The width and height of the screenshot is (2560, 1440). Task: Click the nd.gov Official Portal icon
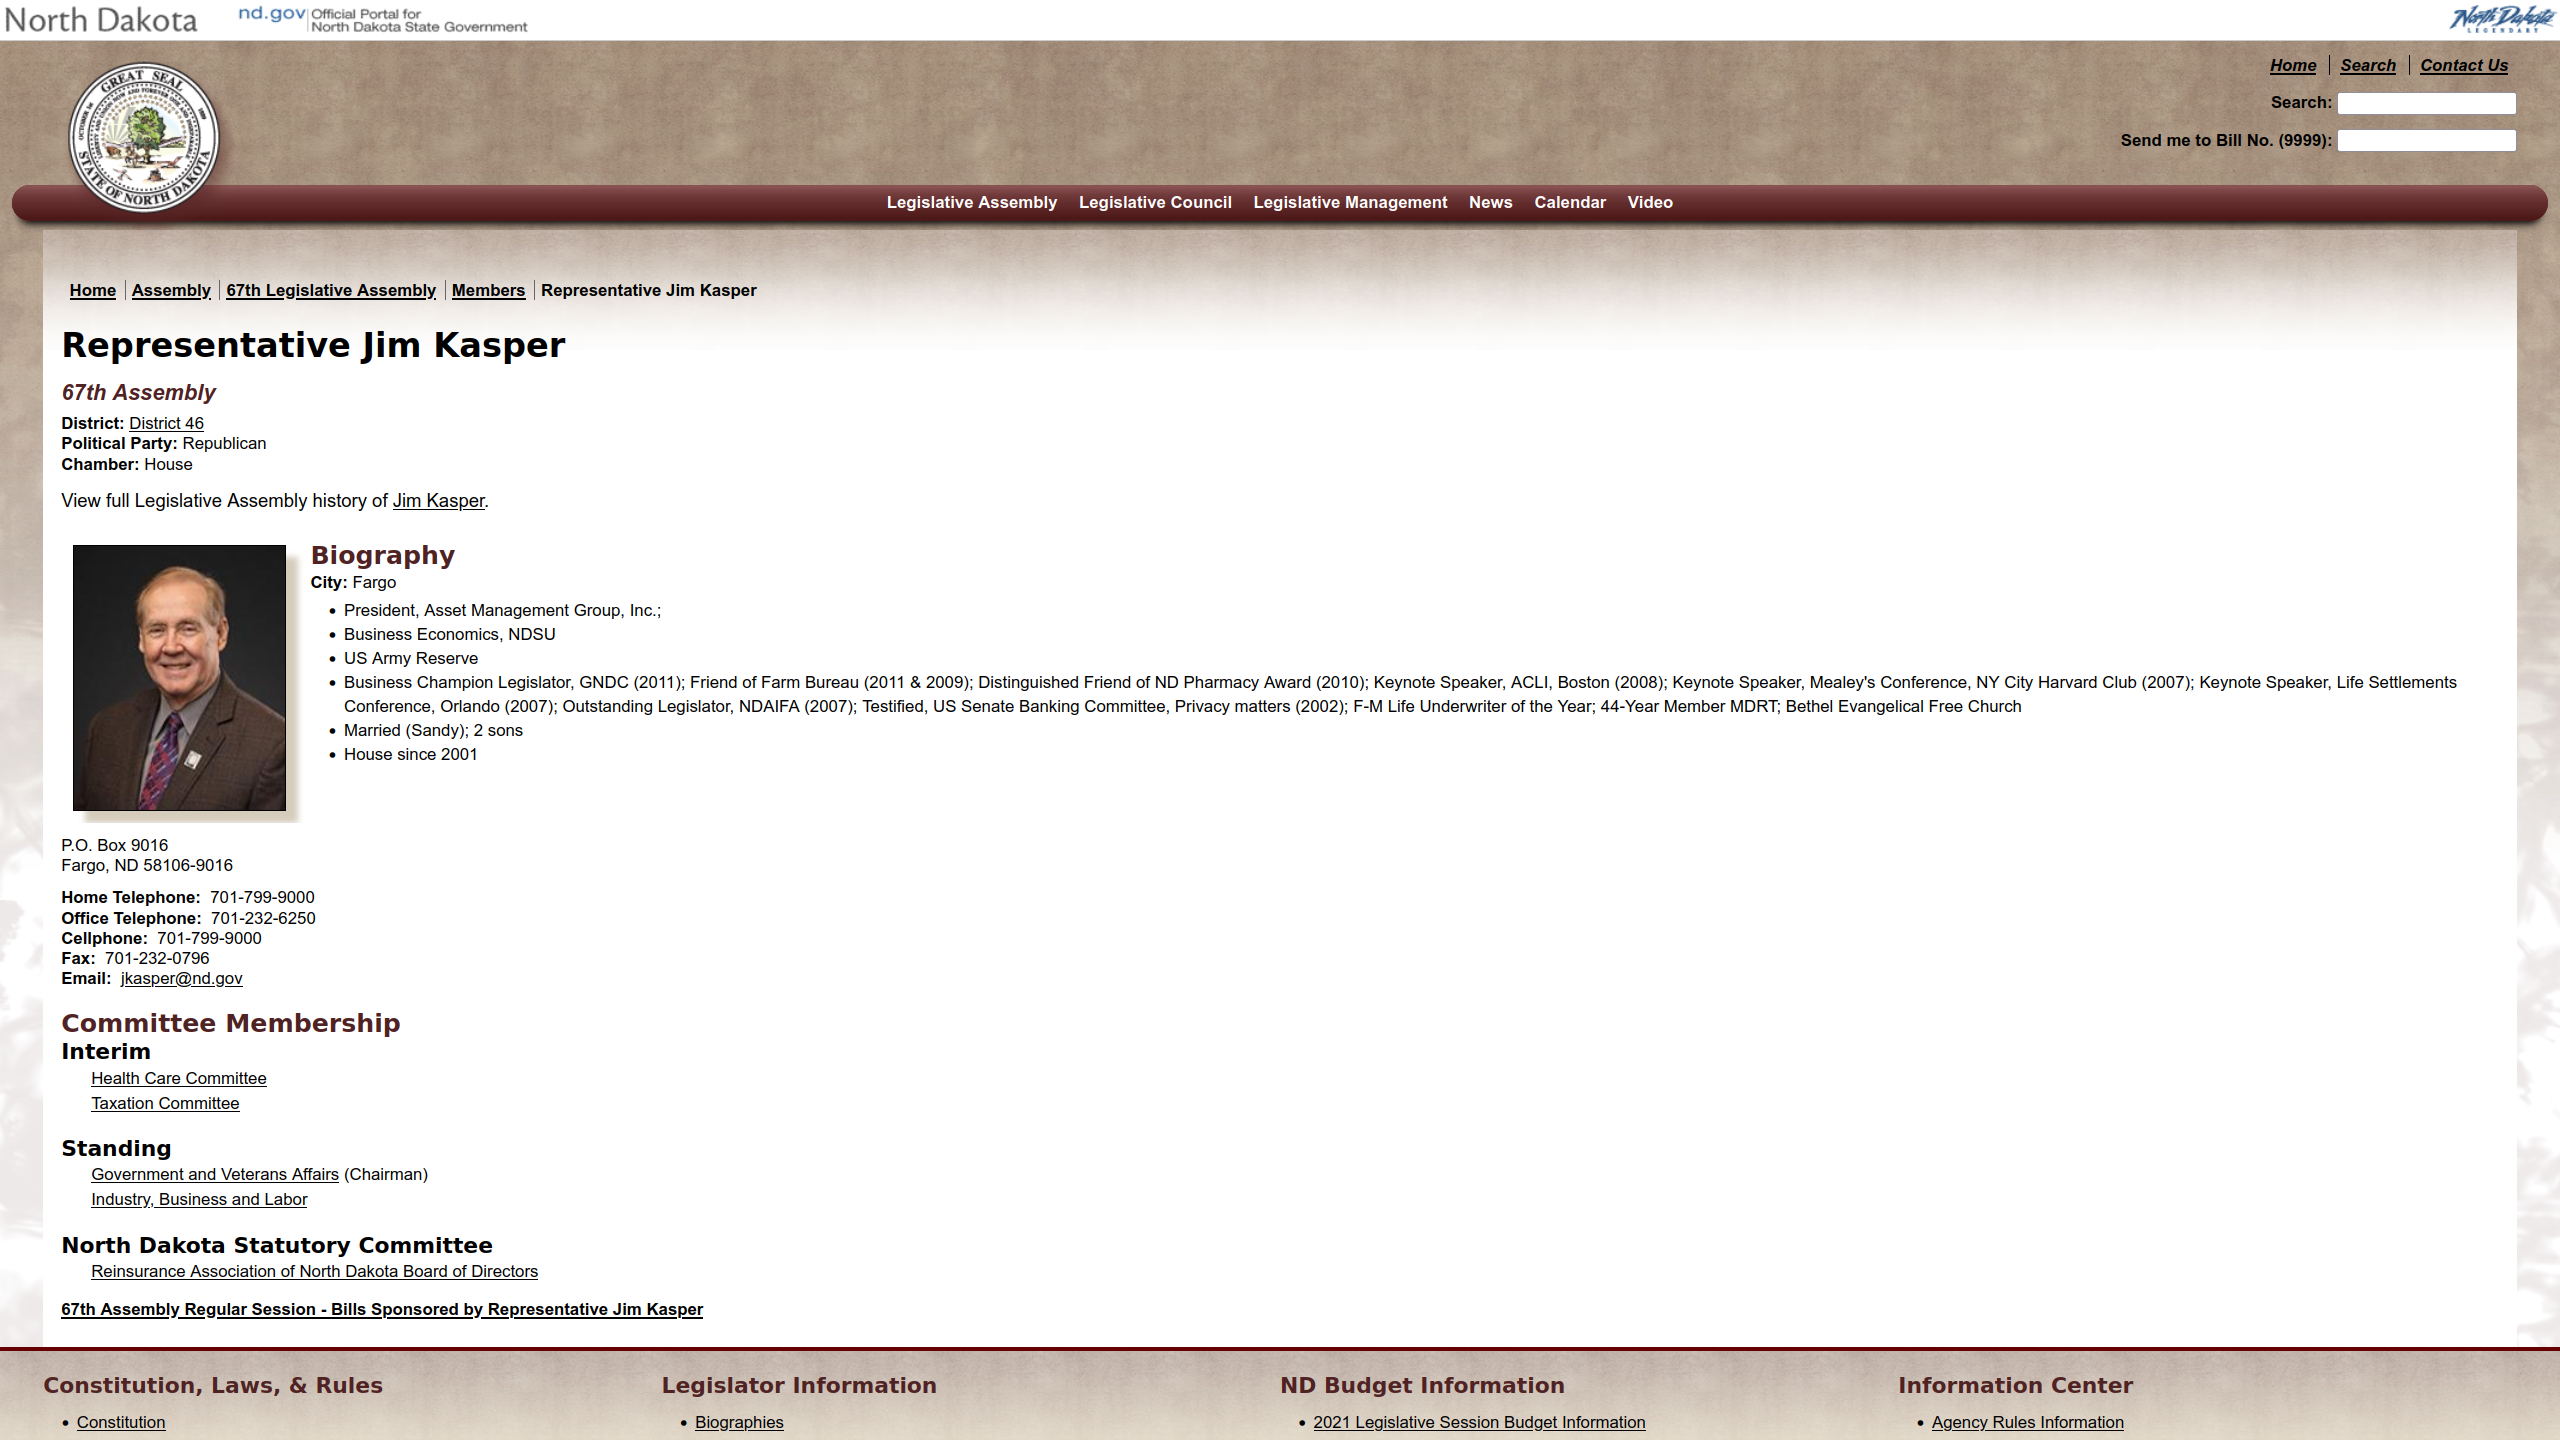380,19
